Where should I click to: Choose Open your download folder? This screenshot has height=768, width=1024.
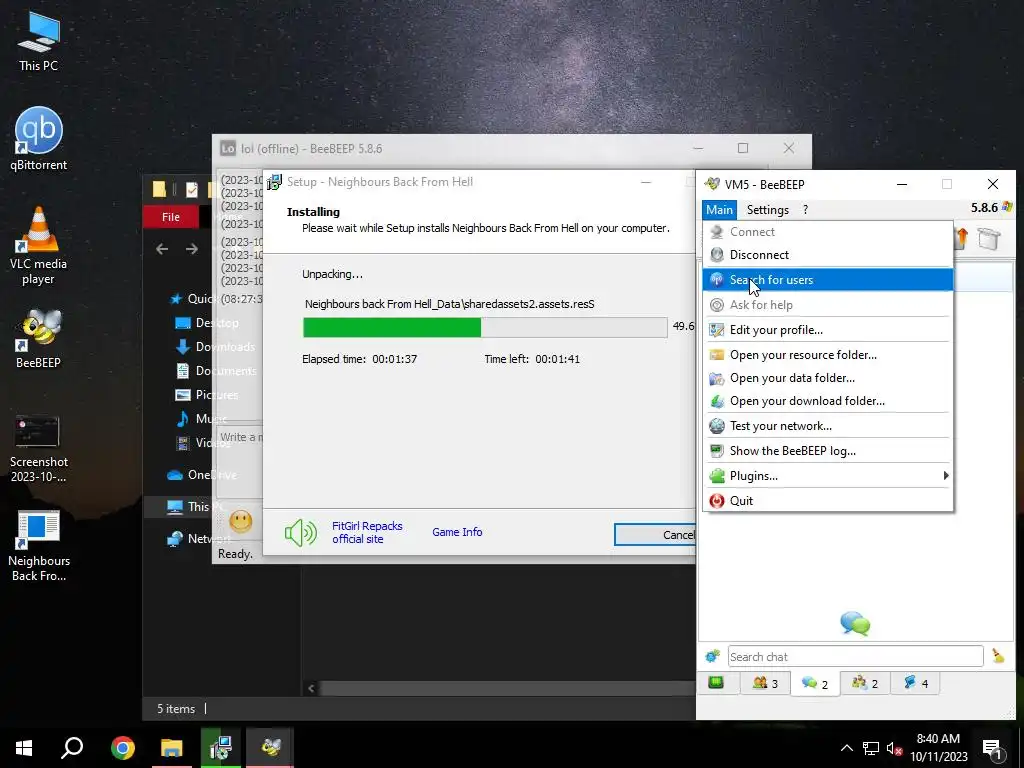[x=827, y=401]
